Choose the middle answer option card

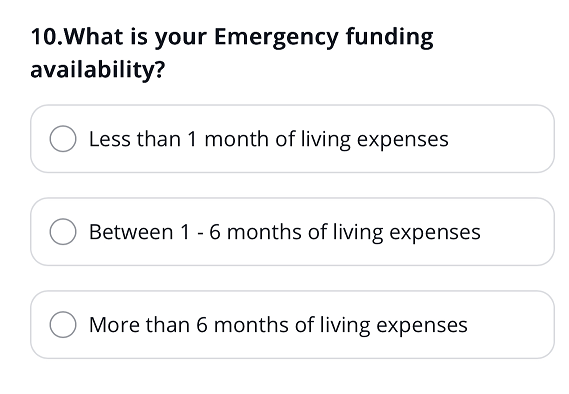[x=292, y=231]
